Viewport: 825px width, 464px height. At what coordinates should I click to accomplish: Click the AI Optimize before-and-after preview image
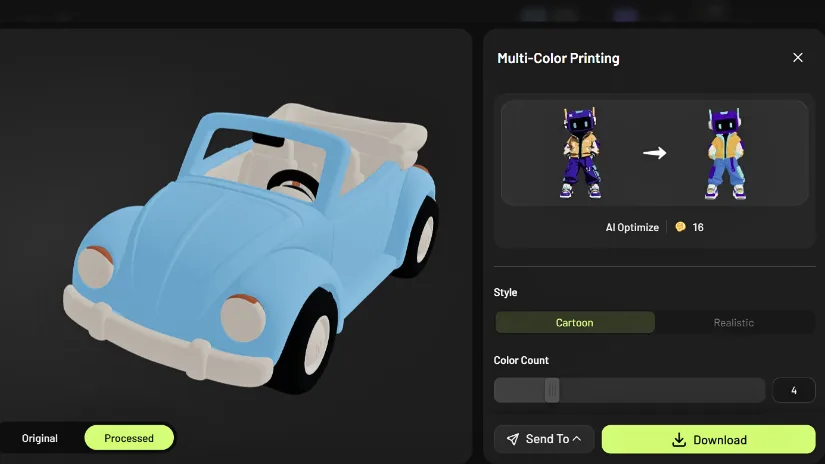[x=655, y=153]
